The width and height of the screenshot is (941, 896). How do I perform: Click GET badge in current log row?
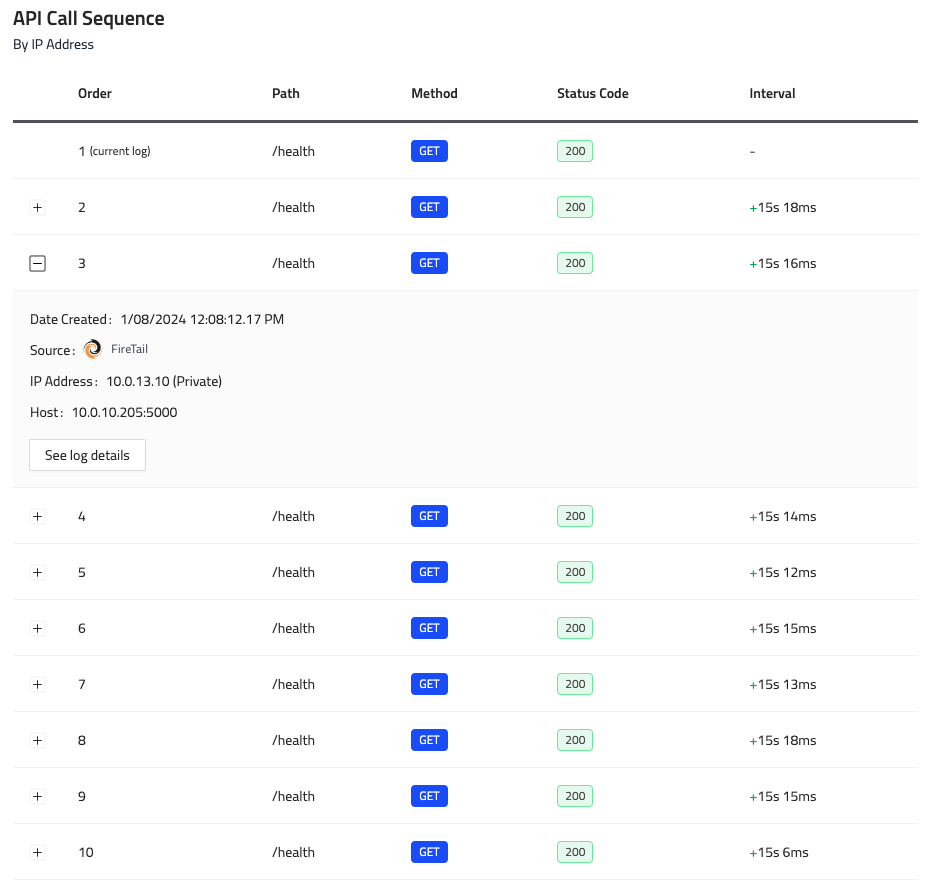point(429,151)
